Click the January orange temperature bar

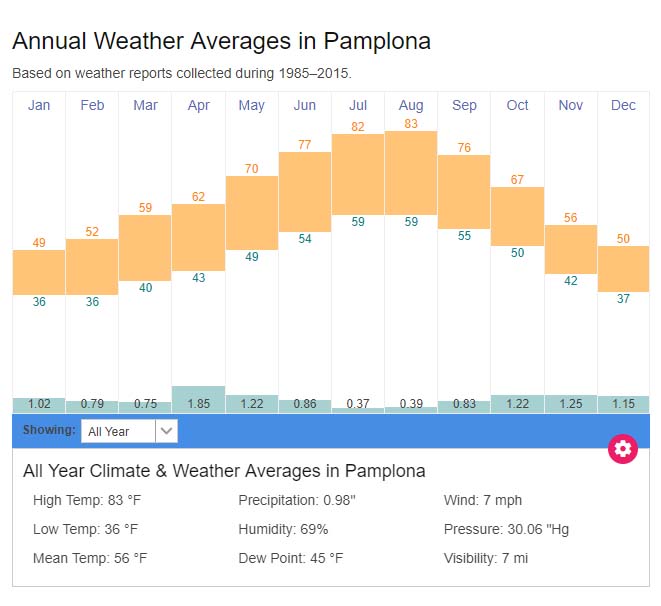pyautogui.click(x=39, y=272)
